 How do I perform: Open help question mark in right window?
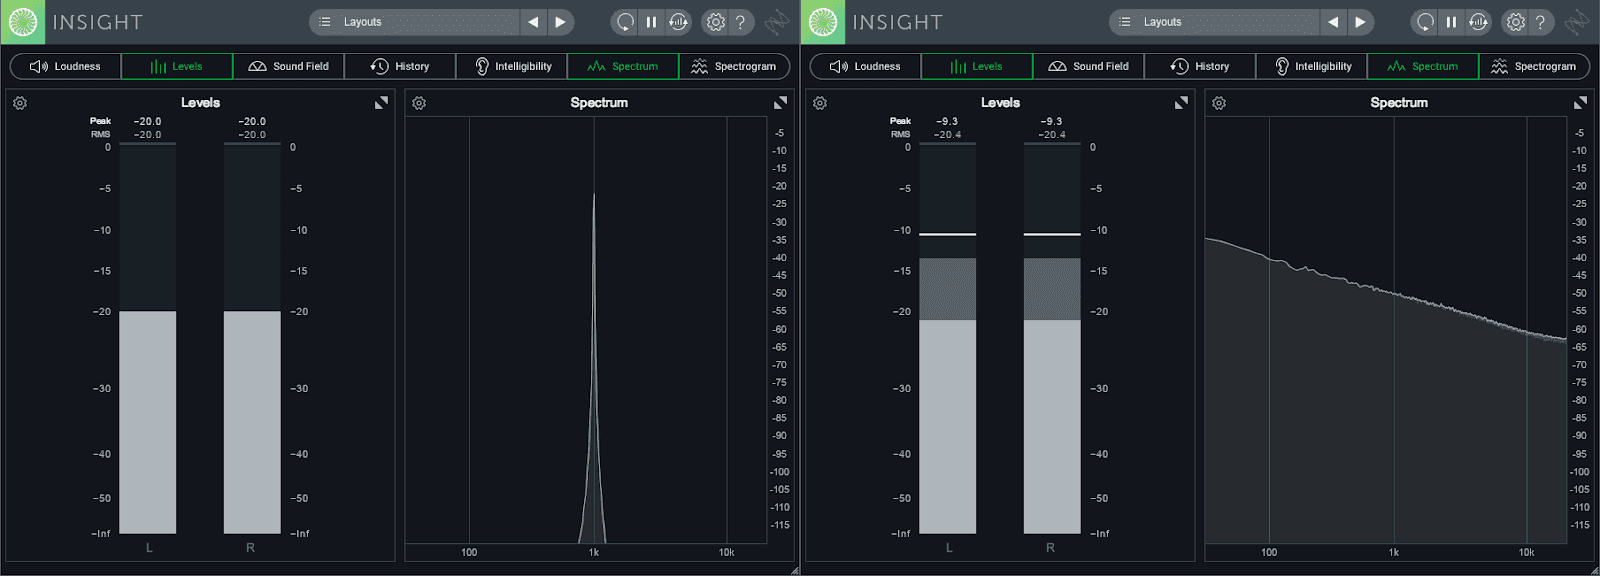point(1540,22)
